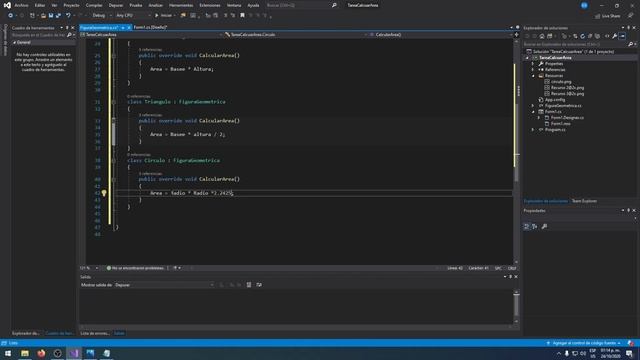640x360 pixels.
Task: Click the bookmark toolbar icon
Action: pos(242,16)
